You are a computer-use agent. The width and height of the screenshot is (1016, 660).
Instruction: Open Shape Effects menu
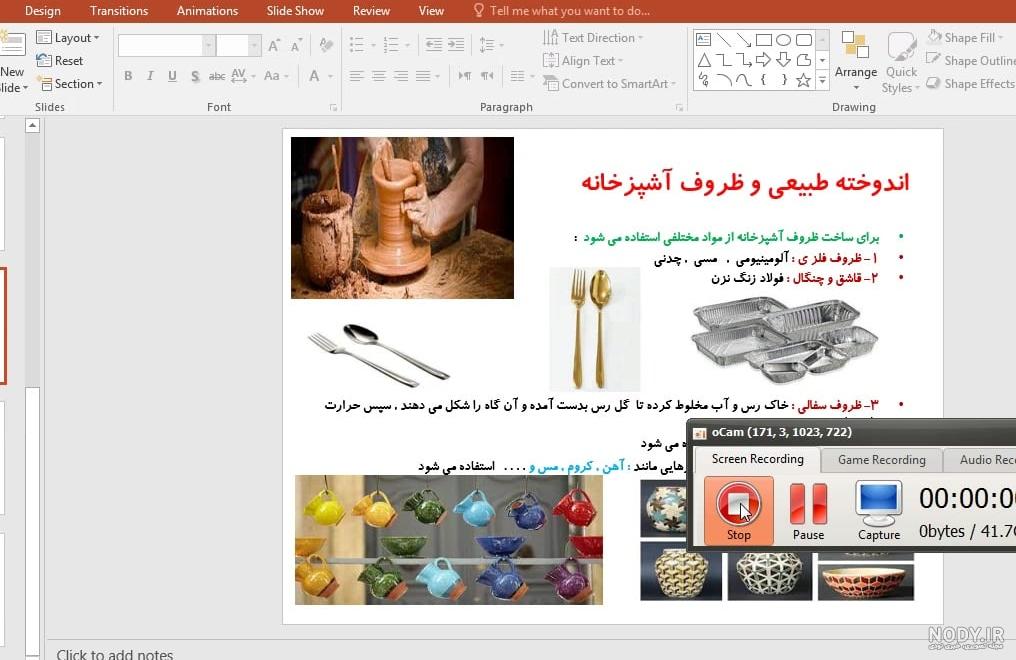point(971,84)
